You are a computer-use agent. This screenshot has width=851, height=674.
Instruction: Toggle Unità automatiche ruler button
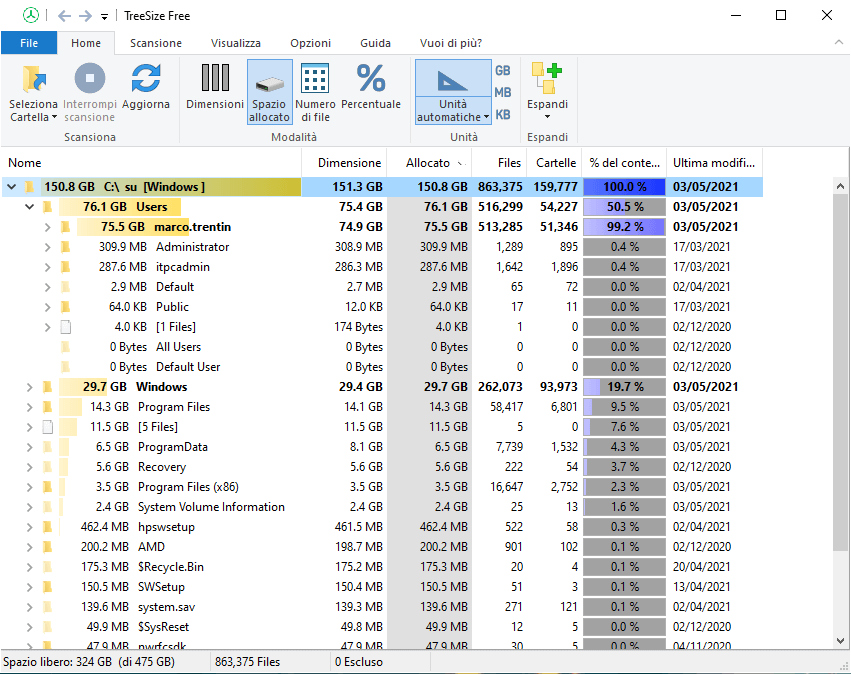(453, 79)
